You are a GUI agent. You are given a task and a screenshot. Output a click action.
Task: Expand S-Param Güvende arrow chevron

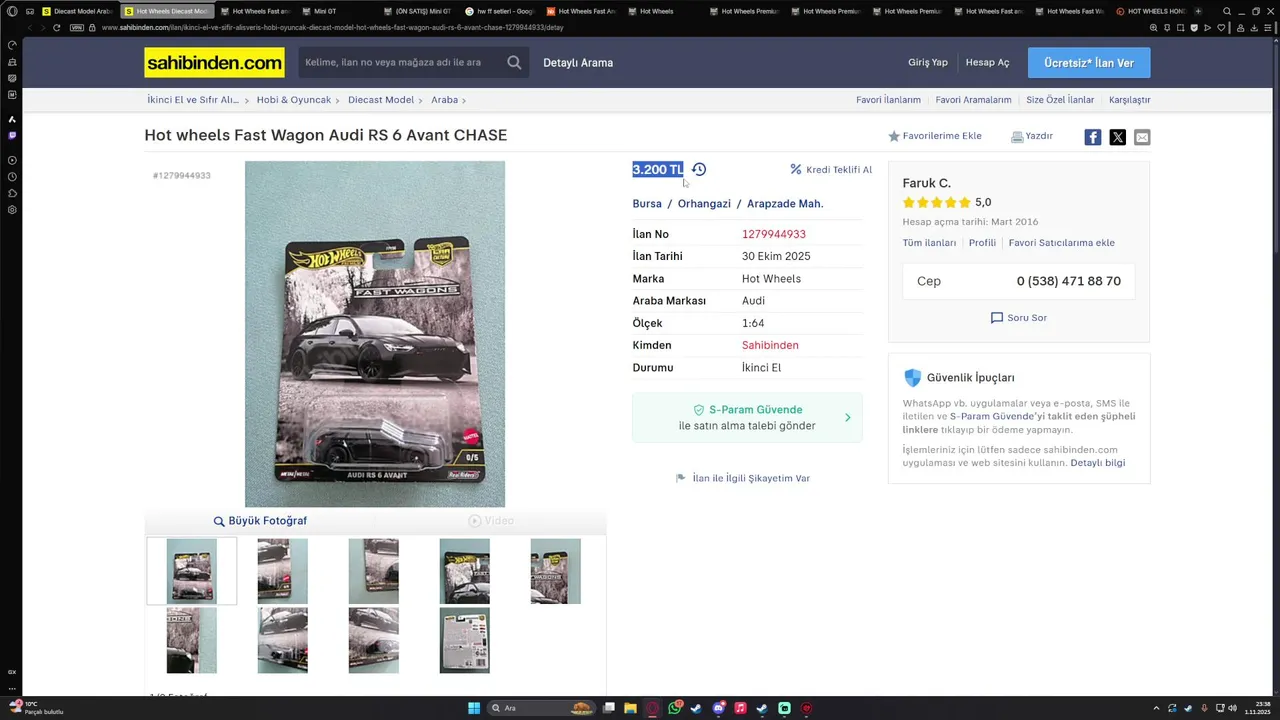tap(848, 418)
